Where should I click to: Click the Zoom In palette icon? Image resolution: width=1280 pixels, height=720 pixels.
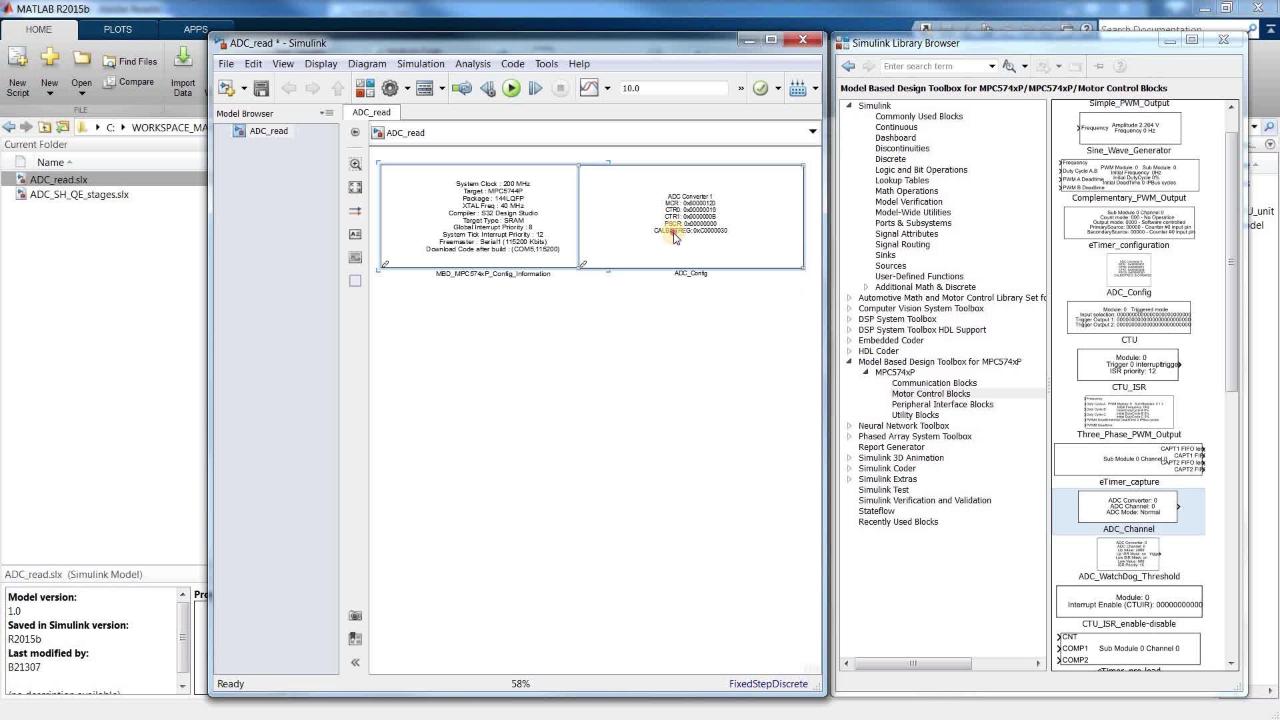pyautogui.click(x=355, y=164)
